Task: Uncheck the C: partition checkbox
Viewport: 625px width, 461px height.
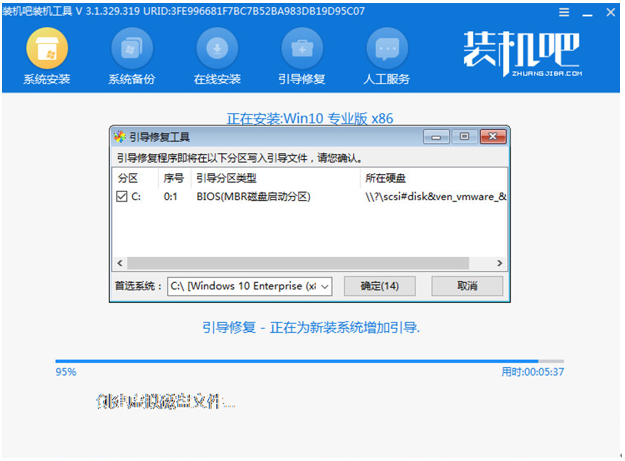Action: tap(122, 197)
